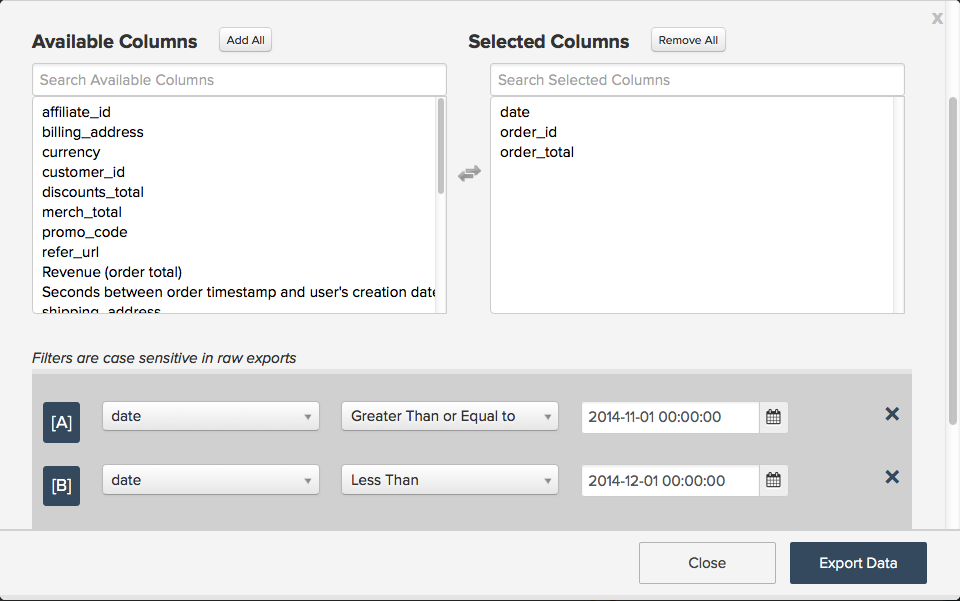Click the Available Columns list scrollbar
This screenshot has width=960, height=601.
[x=441, y=146]
